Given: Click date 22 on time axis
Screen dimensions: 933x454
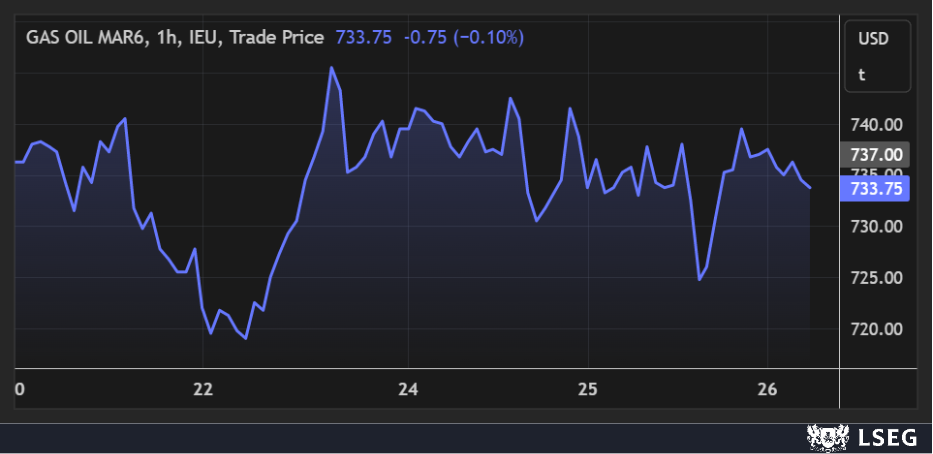Looking at the screenshot, I should [203, 388].
